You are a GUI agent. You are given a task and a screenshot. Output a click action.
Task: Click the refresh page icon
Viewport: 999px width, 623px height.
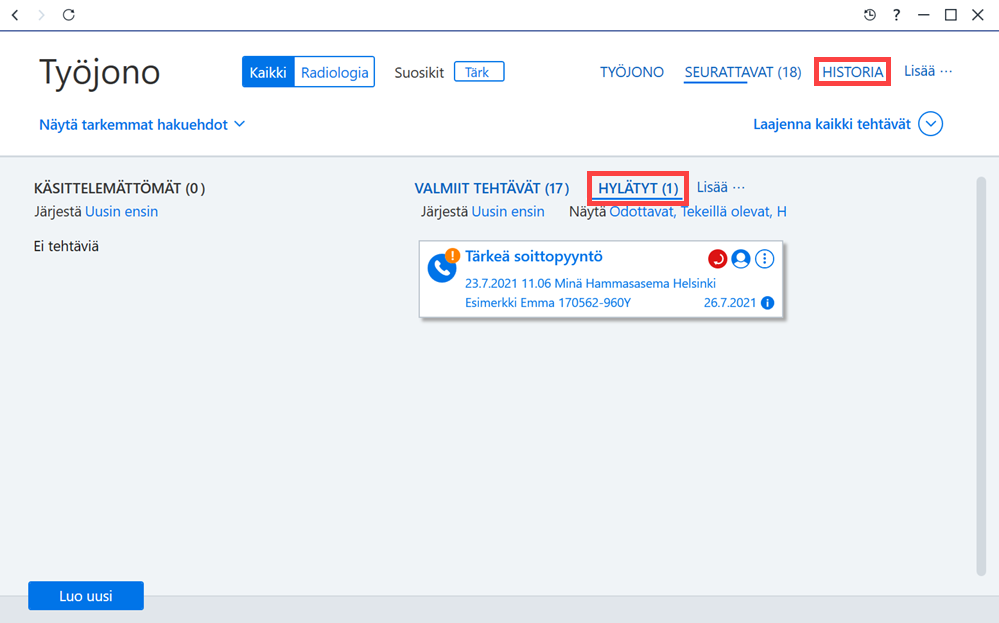pos(69,15)
